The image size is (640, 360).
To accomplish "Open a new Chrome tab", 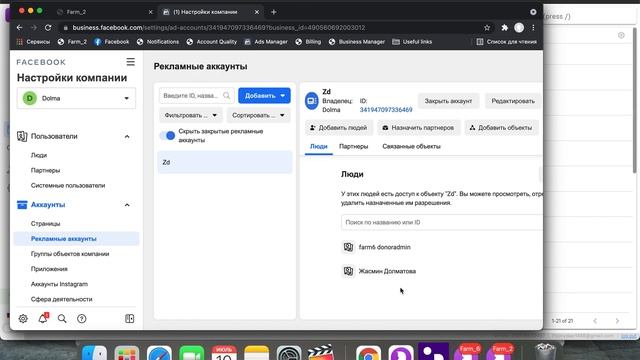I will tap(273, 12).
